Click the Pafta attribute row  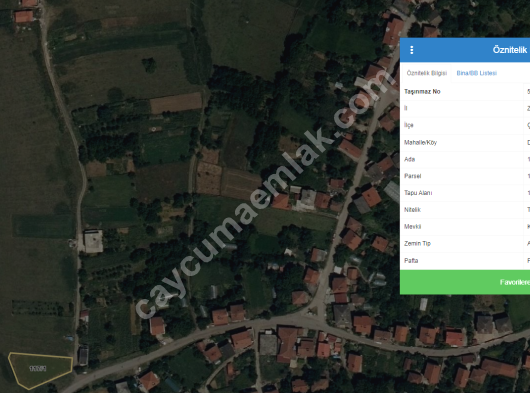coord(465,261)
